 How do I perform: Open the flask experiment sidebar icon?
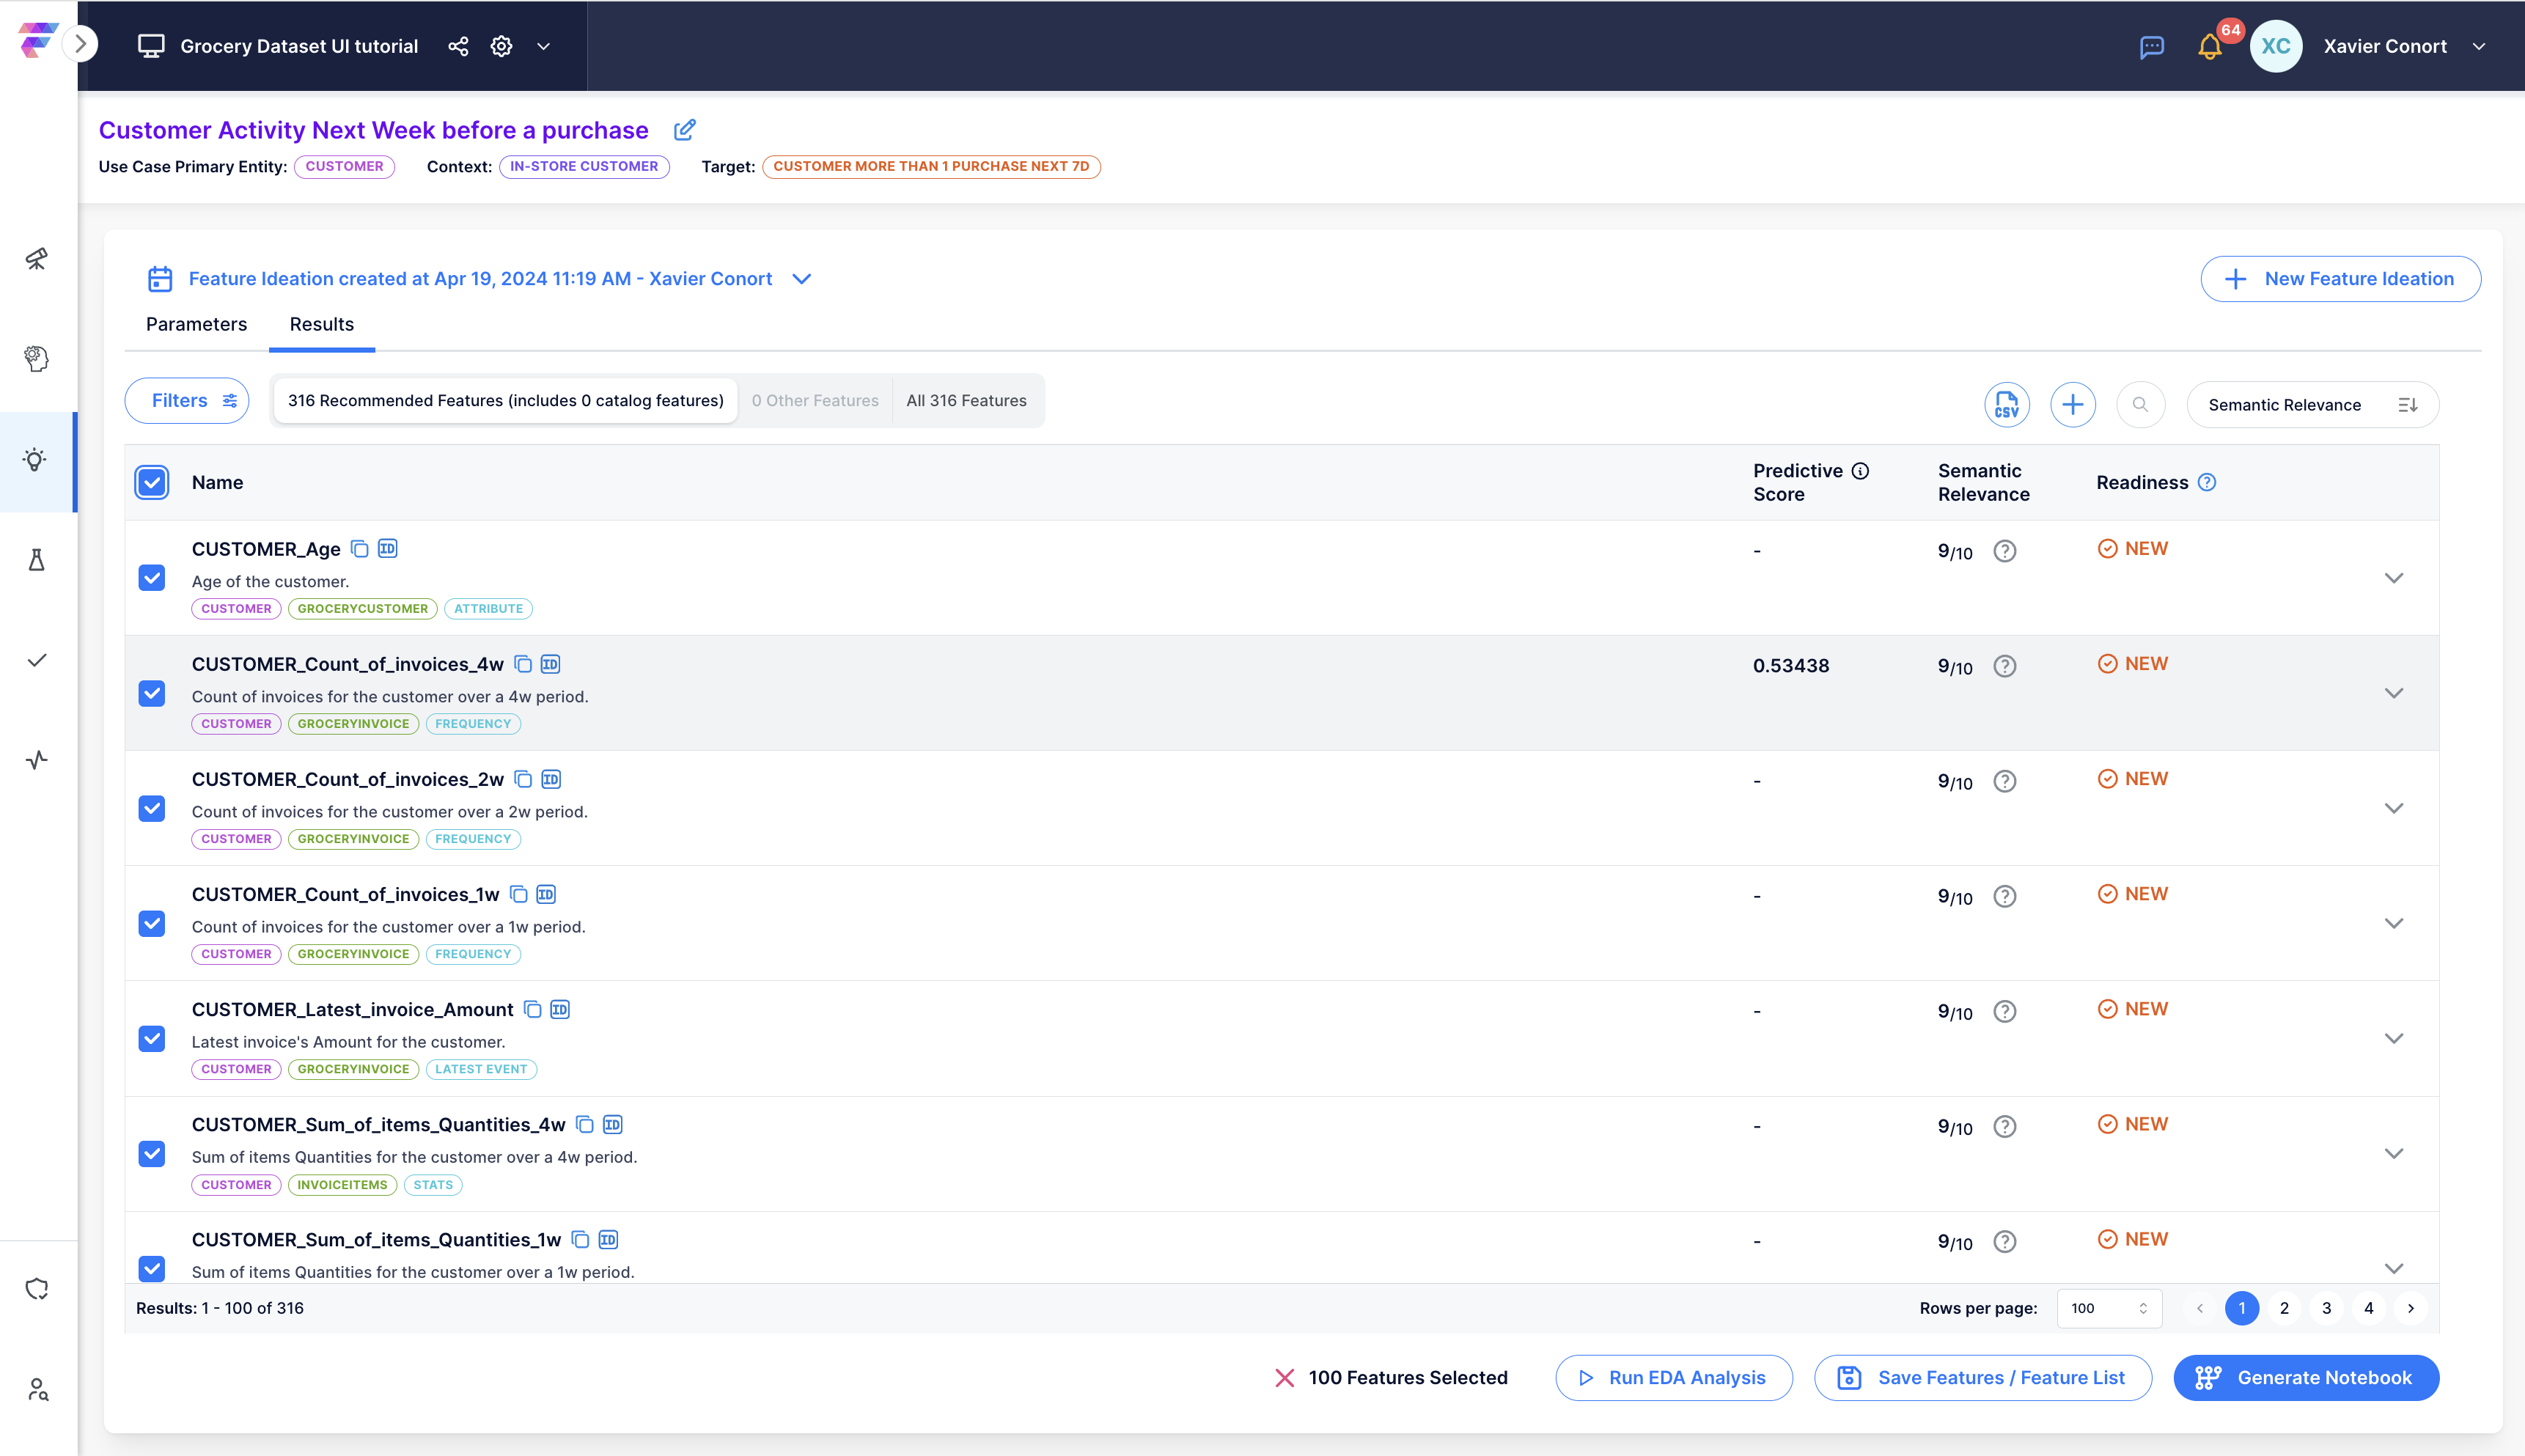[x=37, y=560]
